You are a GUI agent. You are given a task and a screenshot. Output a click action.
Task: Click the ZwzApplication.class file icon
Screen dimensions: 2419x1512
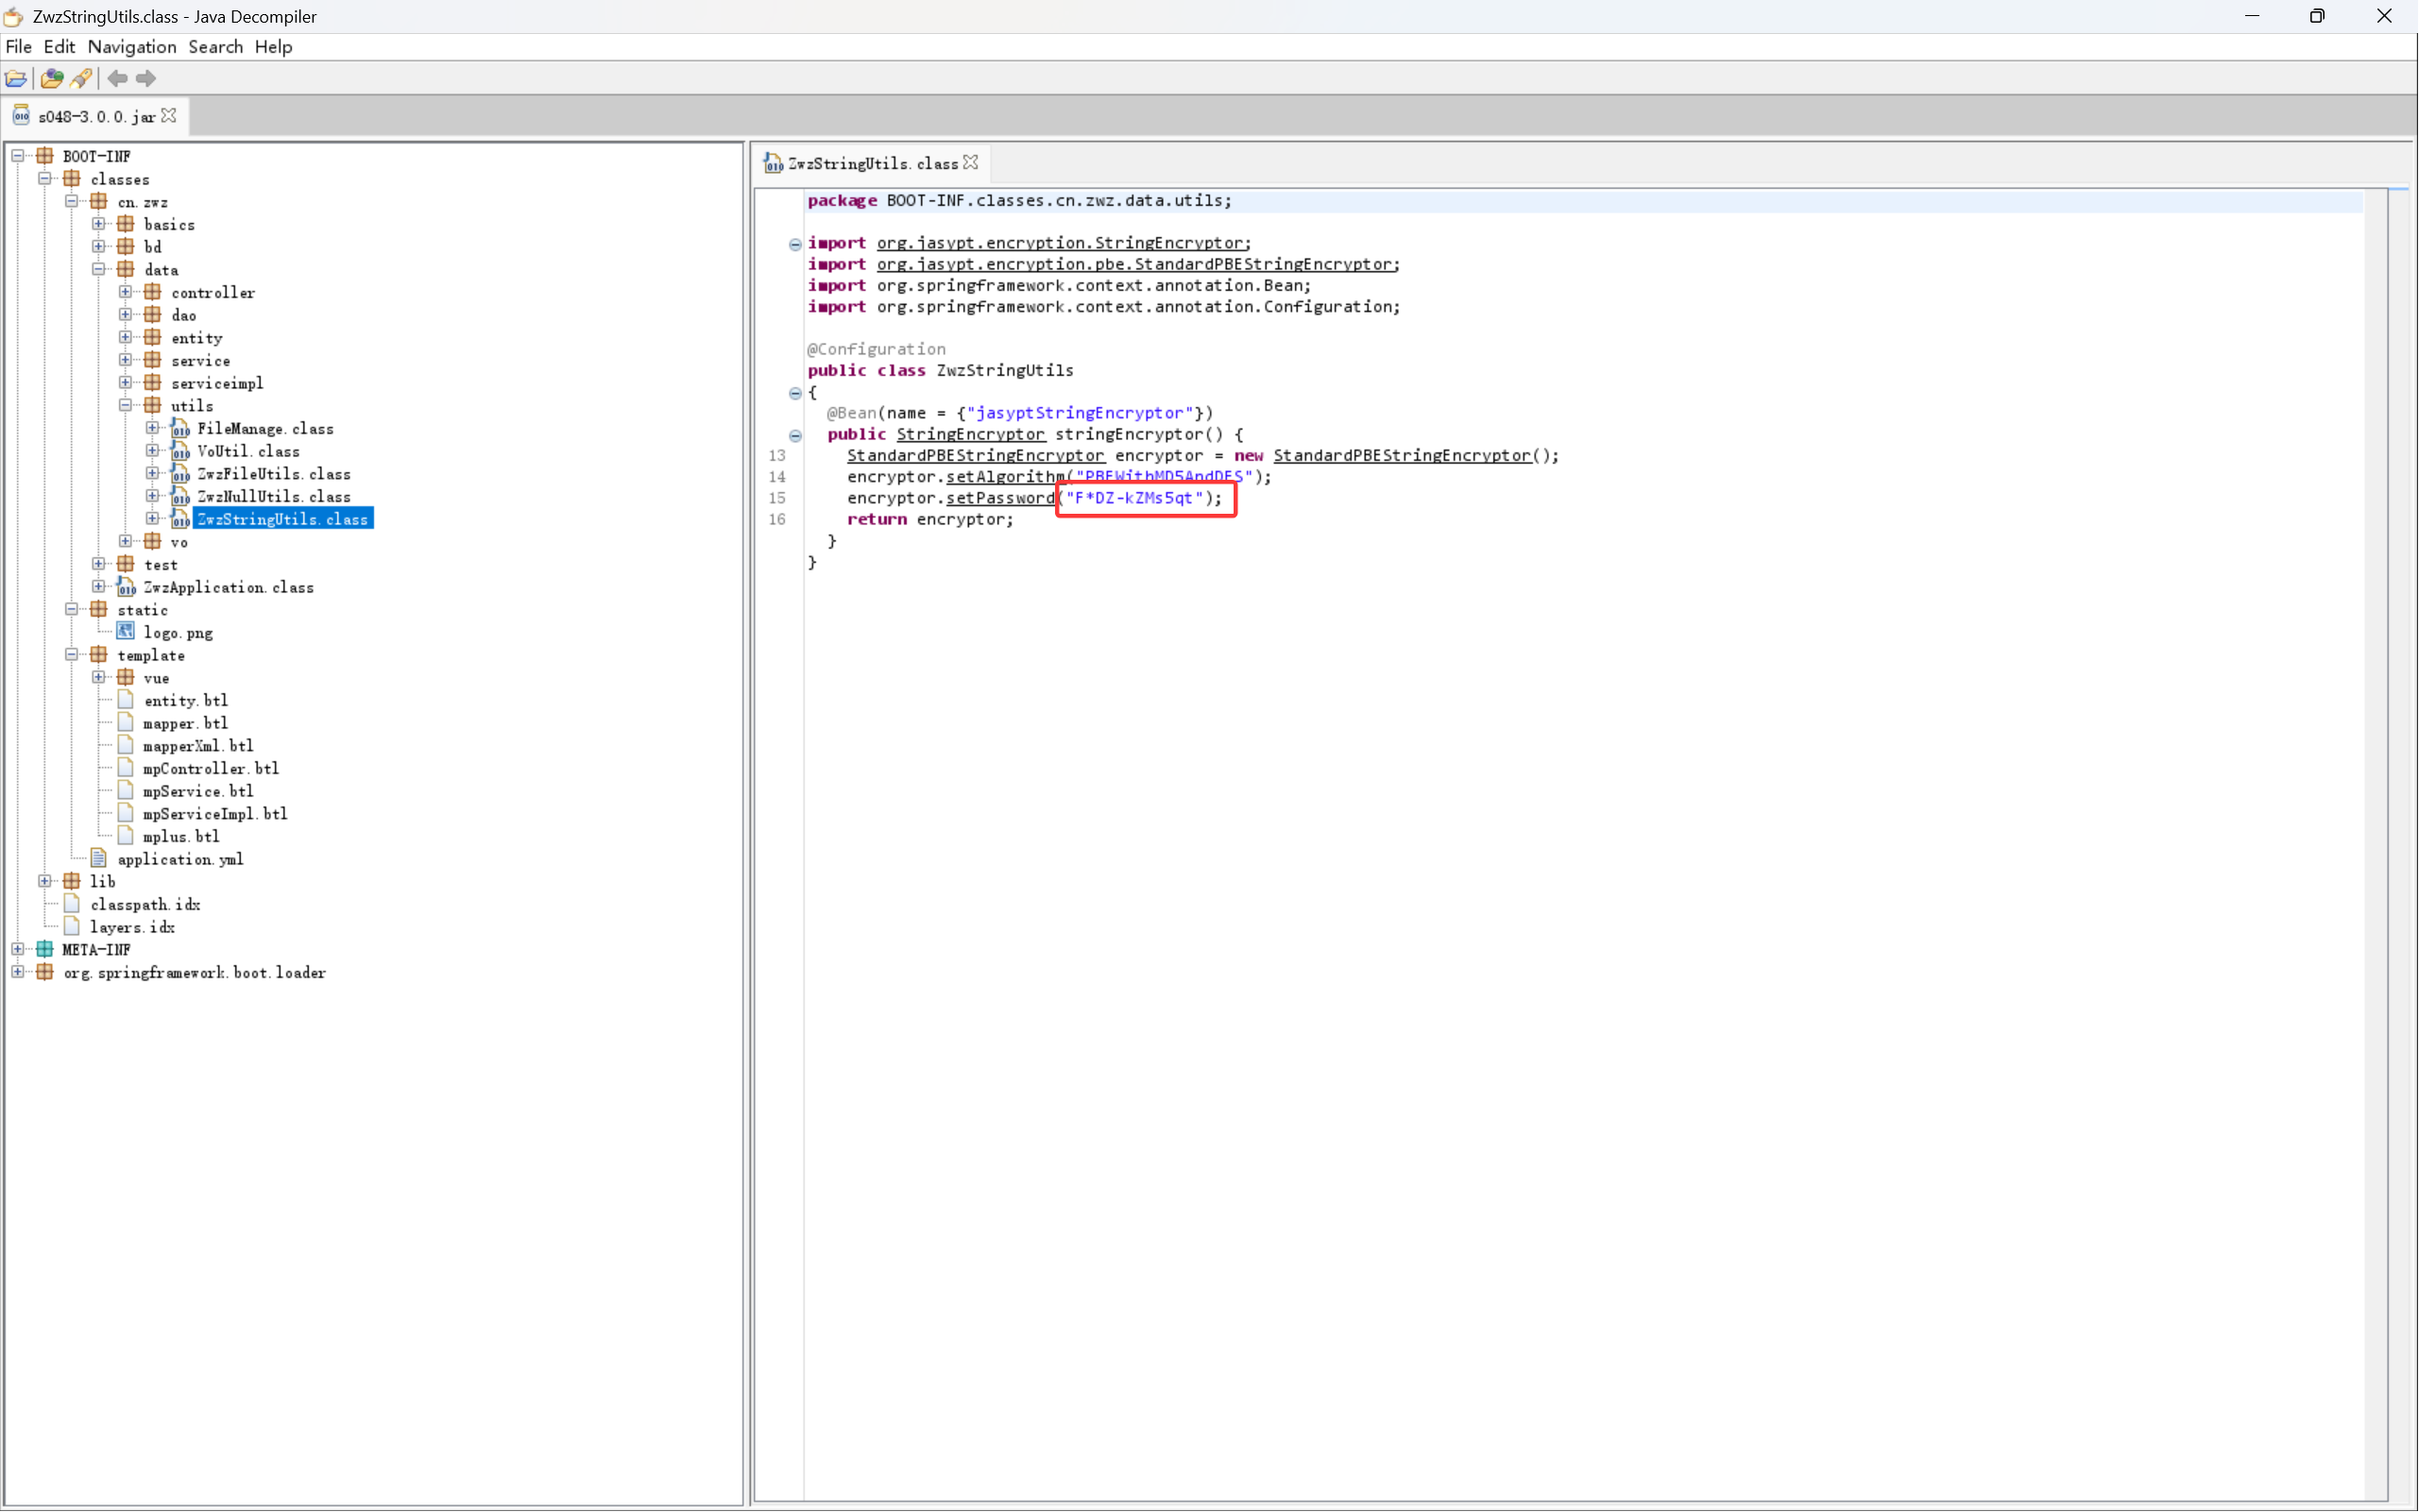tap(126, 587)
